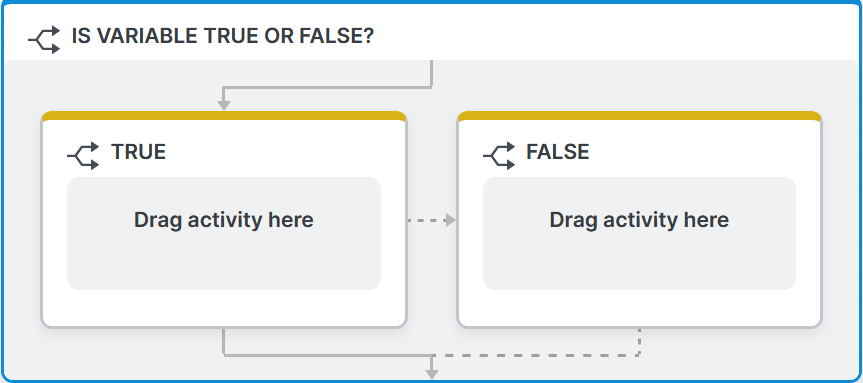863x383 pixels.
Task: Click empty white area below FALSE drop zone
Action: (640, 307)
